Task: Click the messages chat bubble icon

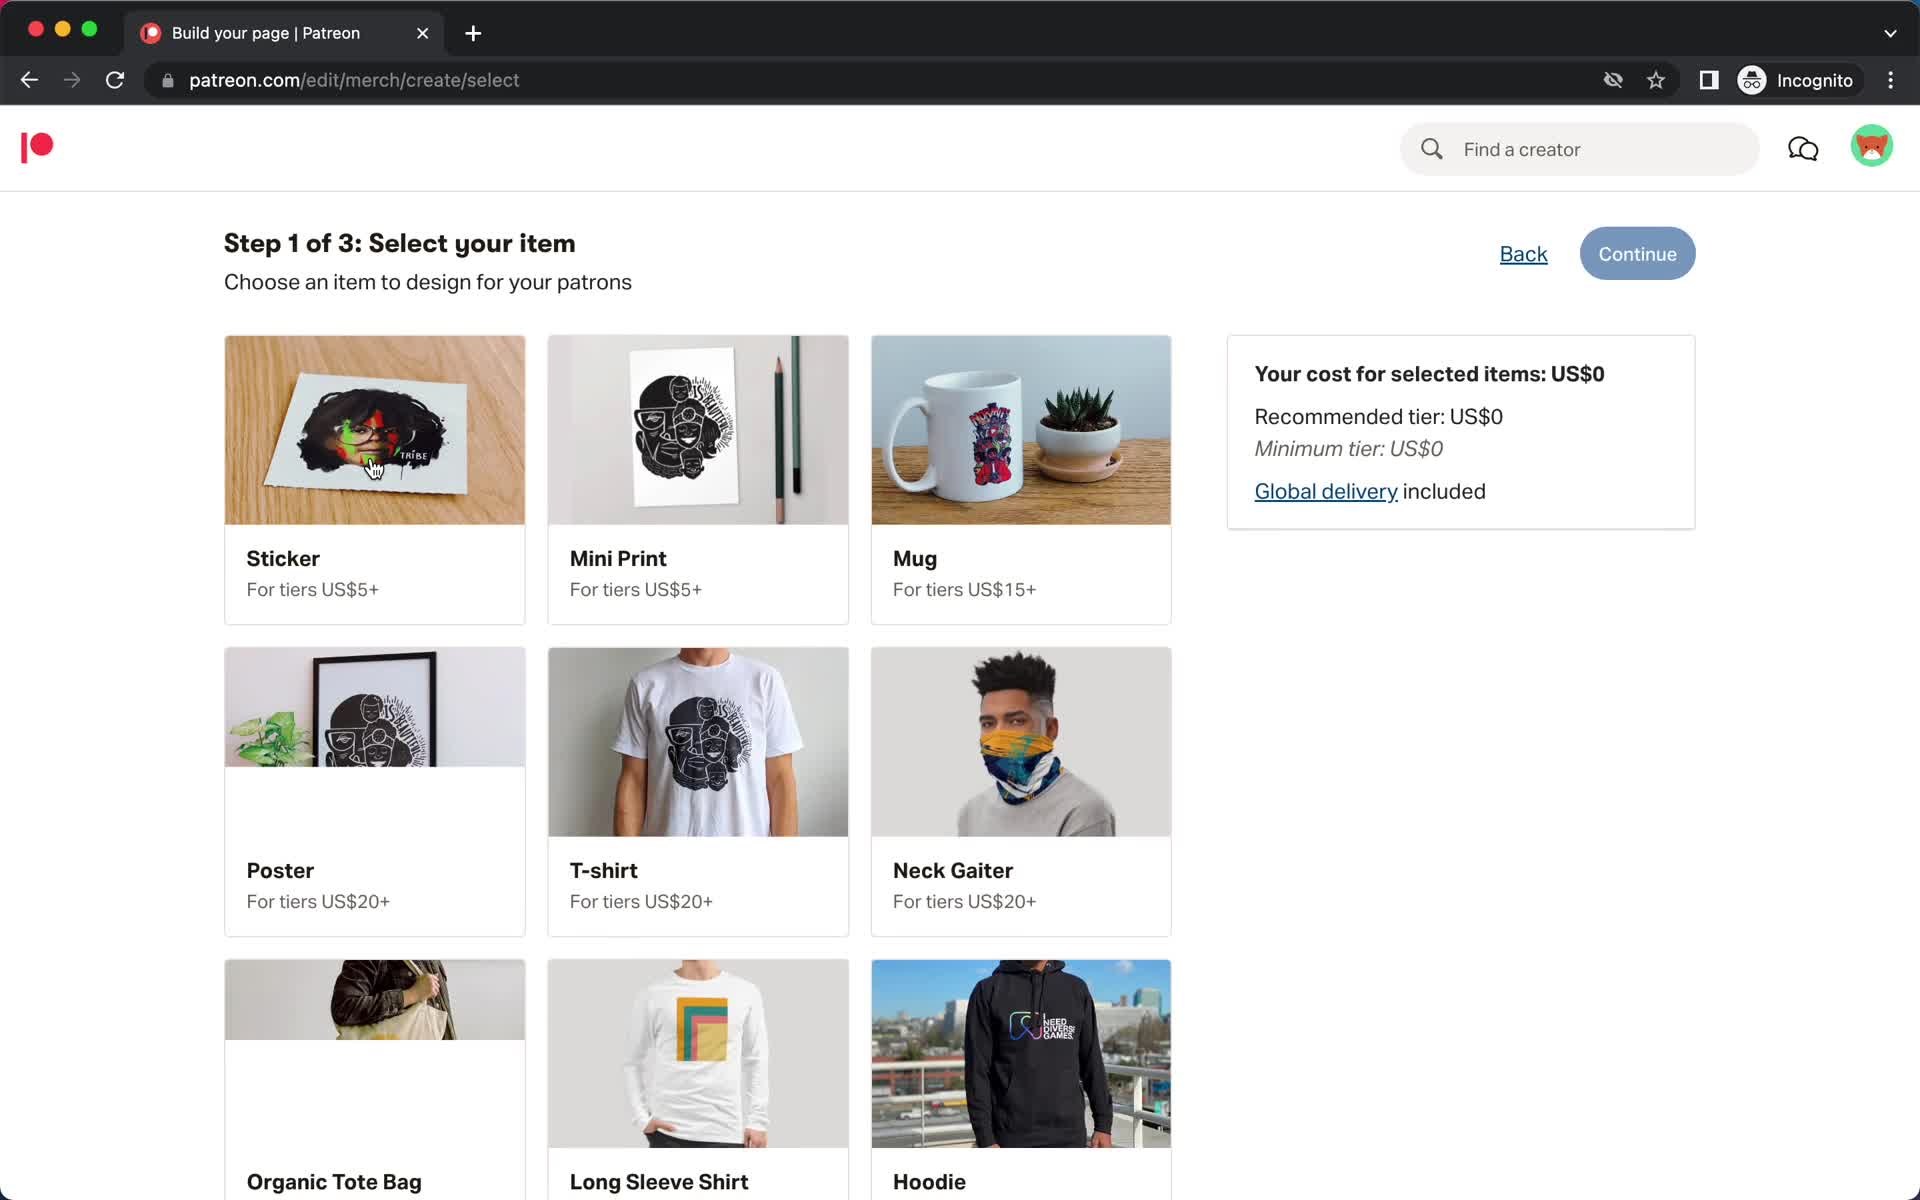Action: pos(1803,148)
